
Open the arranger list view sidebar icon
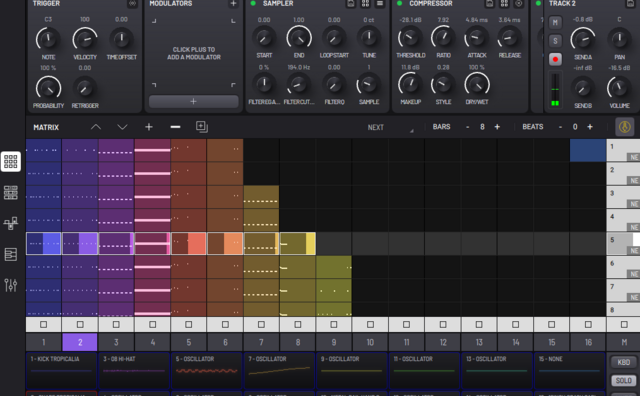[11, 254]
